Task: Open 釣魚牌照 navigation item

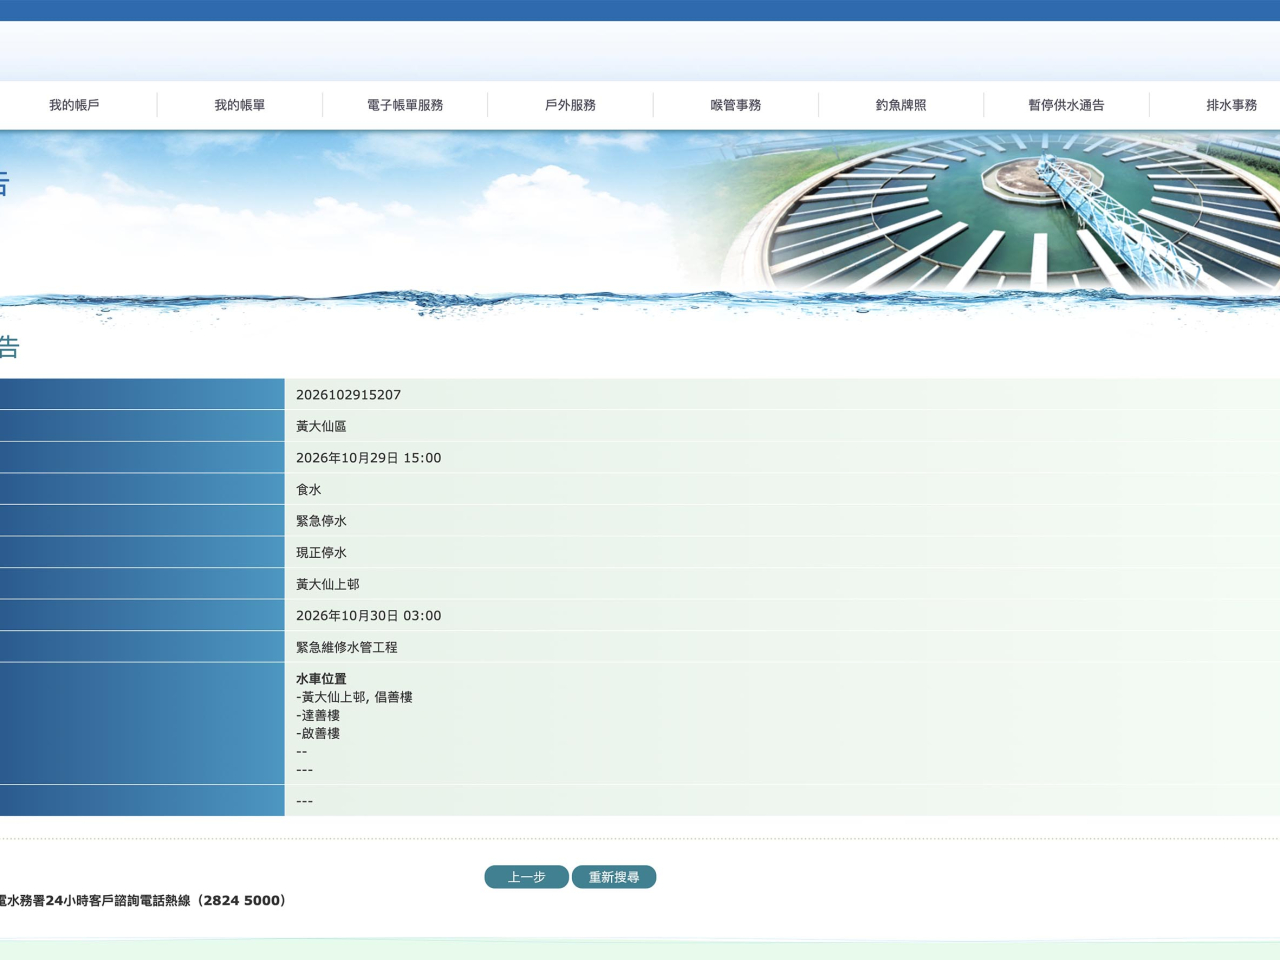Action: (x=901, y=105)
